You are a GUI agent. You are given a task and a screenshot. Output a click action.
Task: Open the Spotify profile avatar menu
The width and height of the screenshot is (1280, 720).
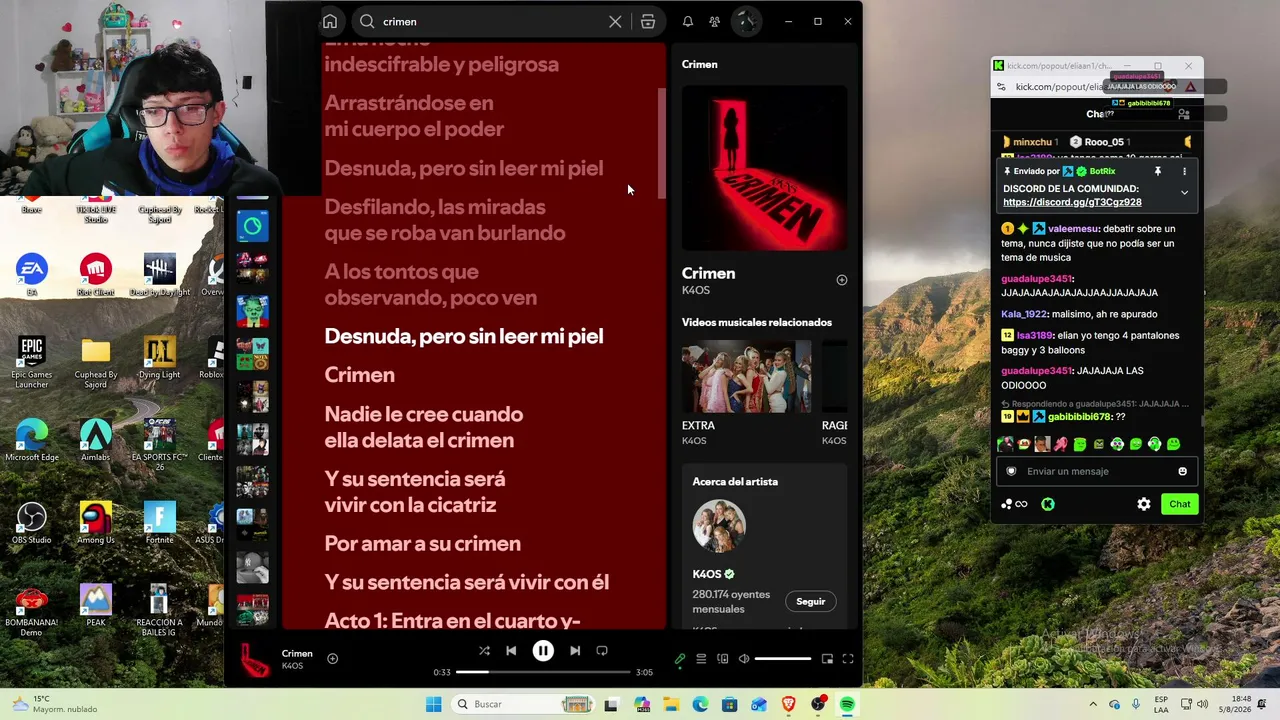746,21
